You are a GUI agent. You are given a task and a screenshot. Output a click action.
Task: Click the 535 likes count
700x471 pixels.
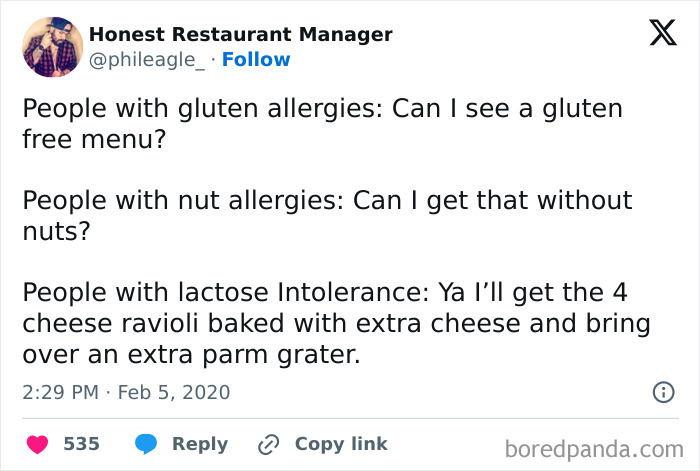81,444
